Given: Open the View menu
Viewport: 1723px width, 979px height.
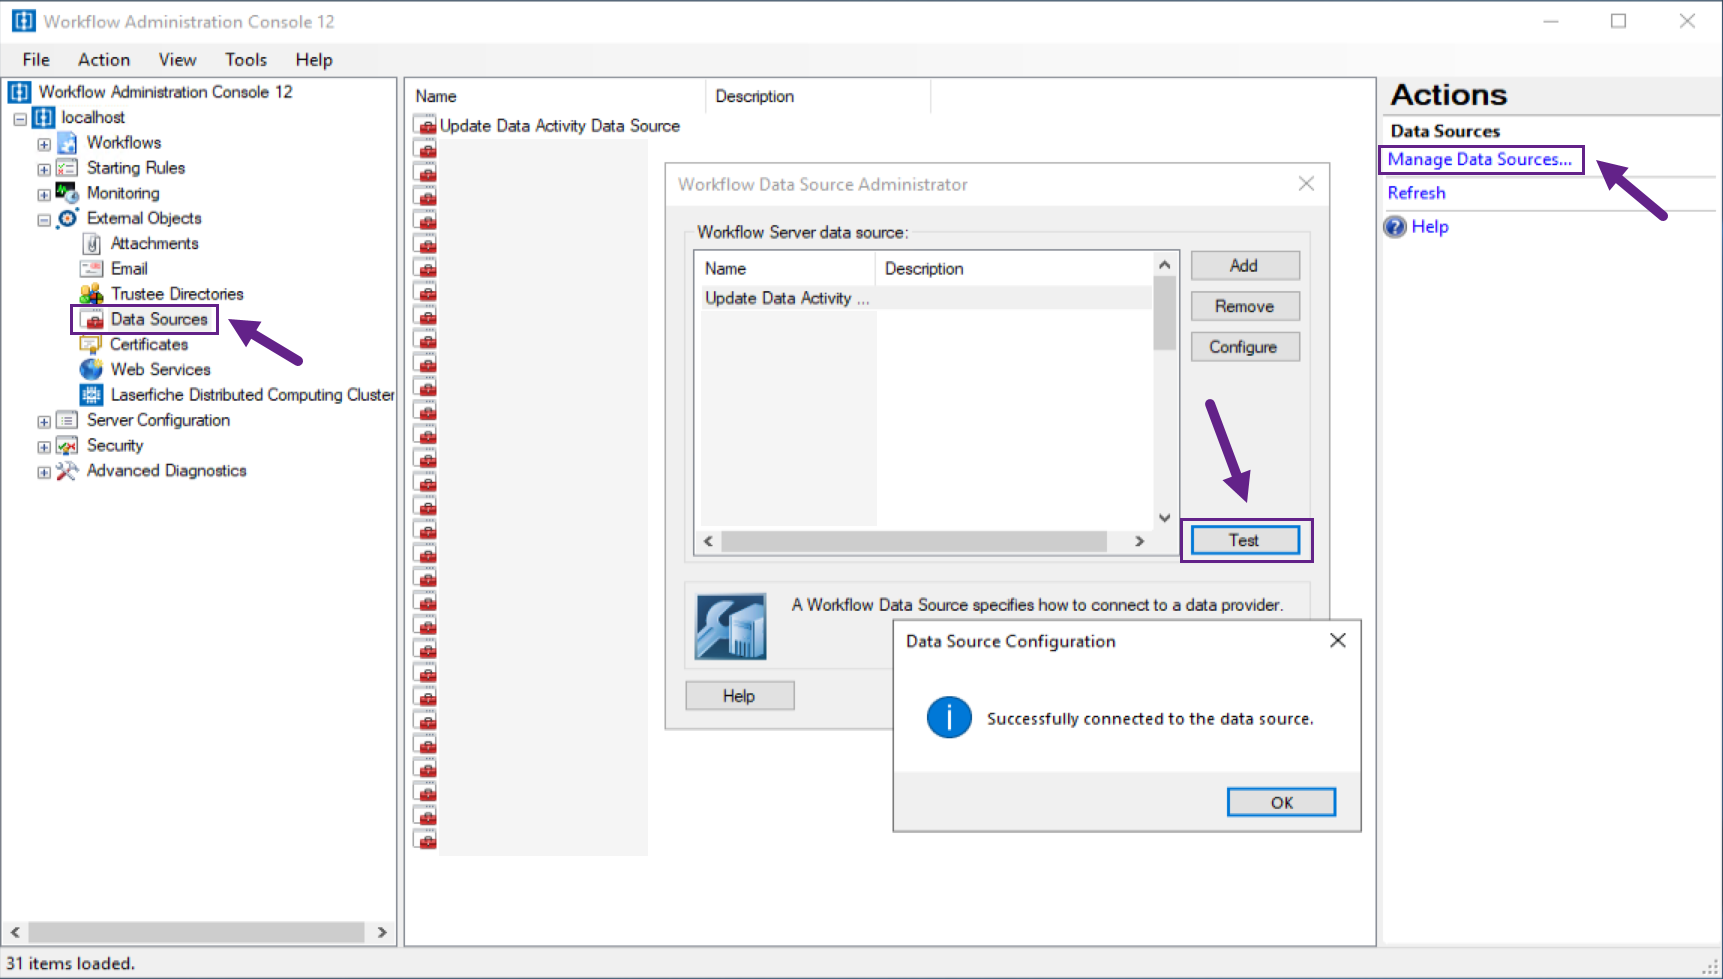Looking at the screenshot, I should [177, 60].
